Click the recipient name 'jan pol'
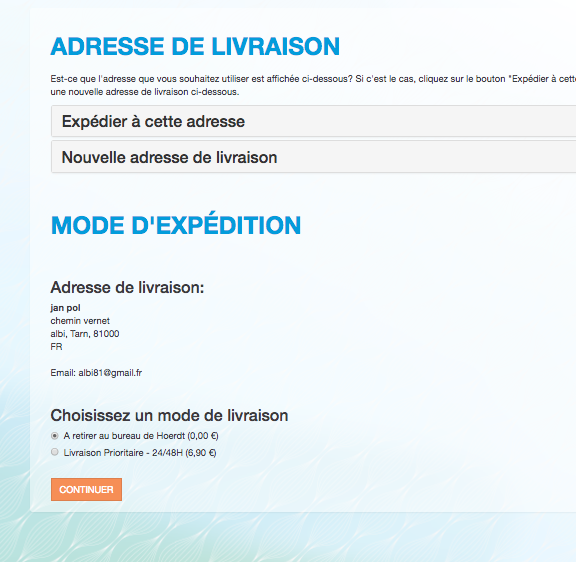 [x=65, y=308]
